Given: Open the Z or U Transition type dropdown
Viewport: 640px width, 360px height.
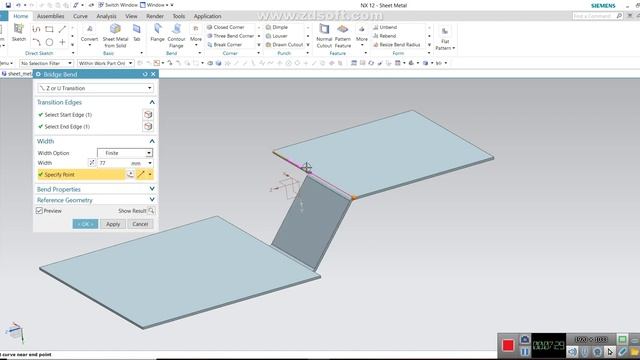Looking at the screenshot, I should [96, 88].
